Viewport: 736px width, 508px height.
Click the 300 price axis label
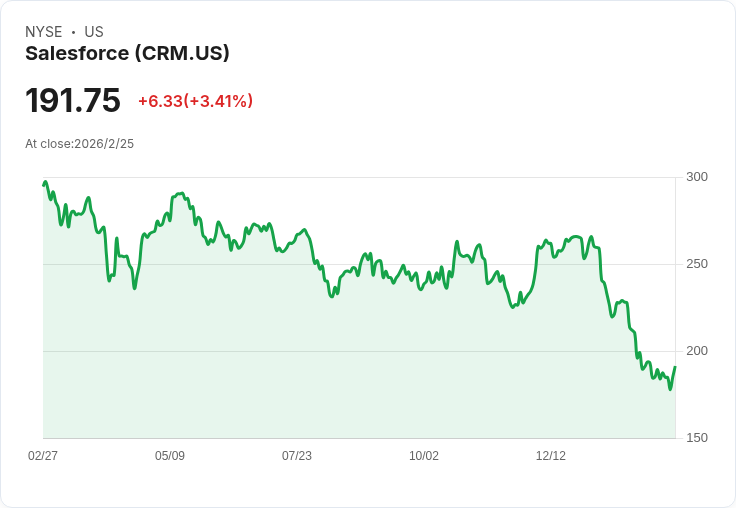click(x=697, y=177)
